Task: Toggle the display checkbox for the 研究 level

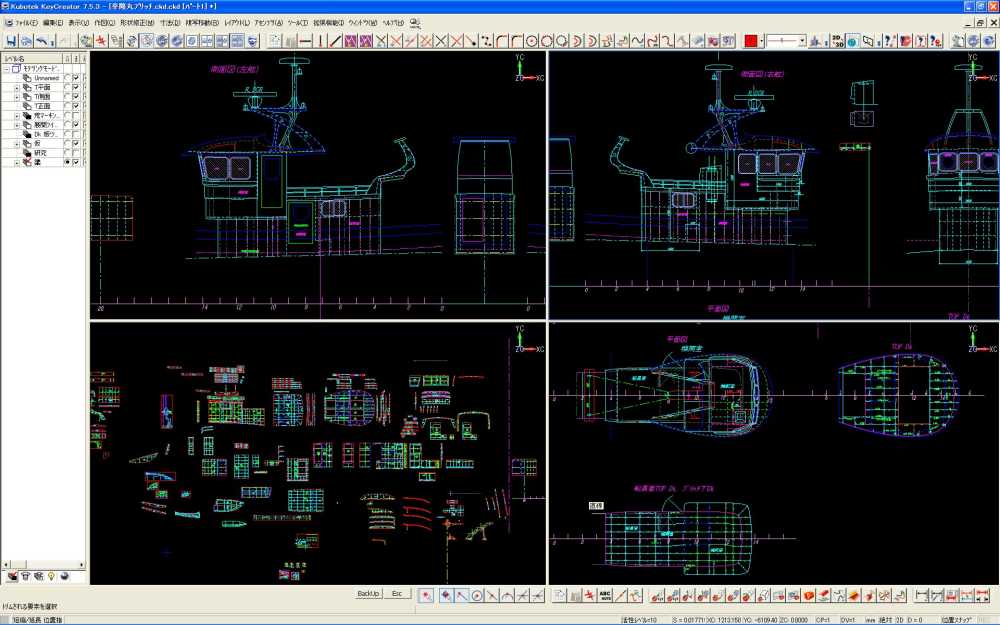Action: pos(76,152)
